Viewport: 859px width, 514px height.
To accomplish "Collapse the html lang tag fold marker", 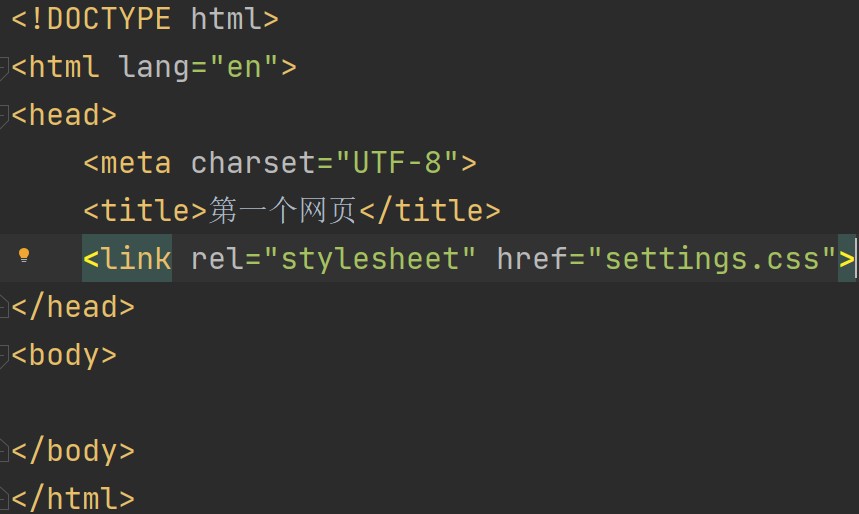I will click(x=3, y=68).
